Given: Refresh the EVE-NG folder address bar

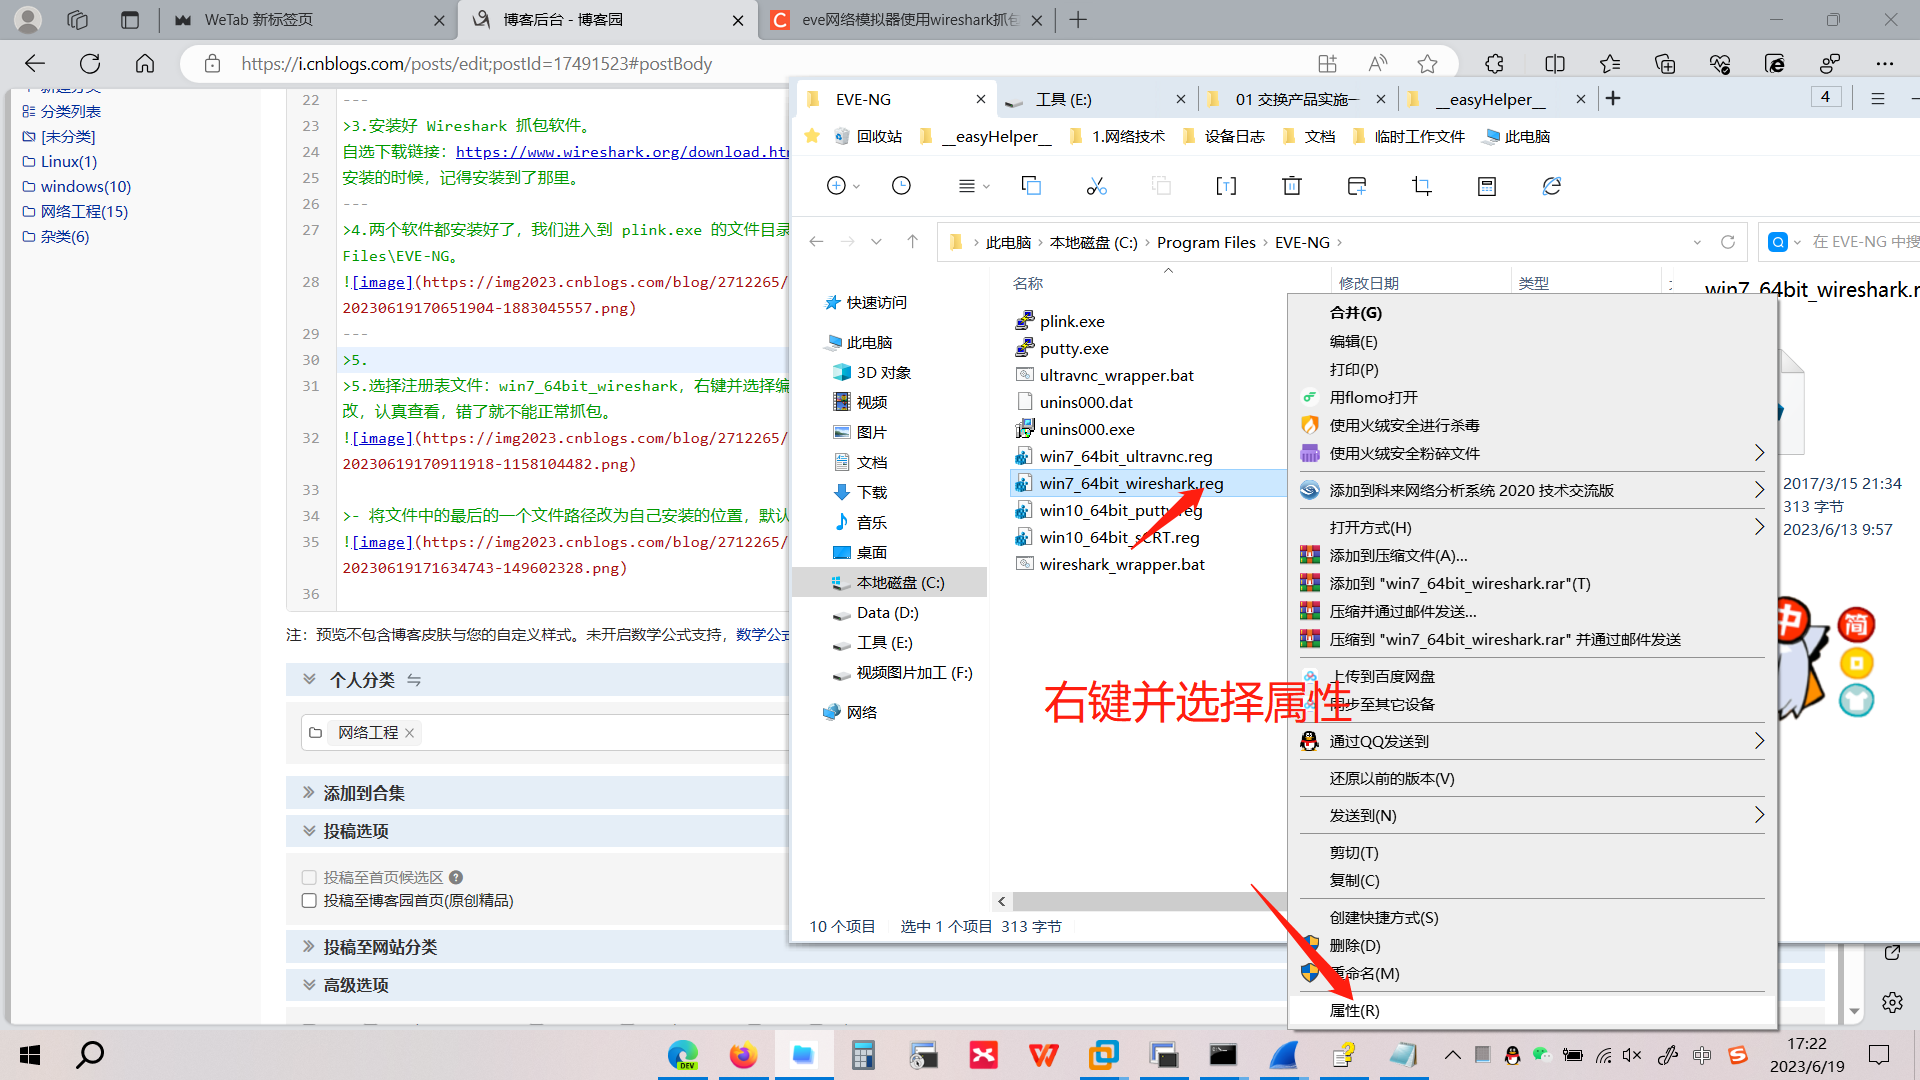Looking at the screenshot, I should (1727, 242).
